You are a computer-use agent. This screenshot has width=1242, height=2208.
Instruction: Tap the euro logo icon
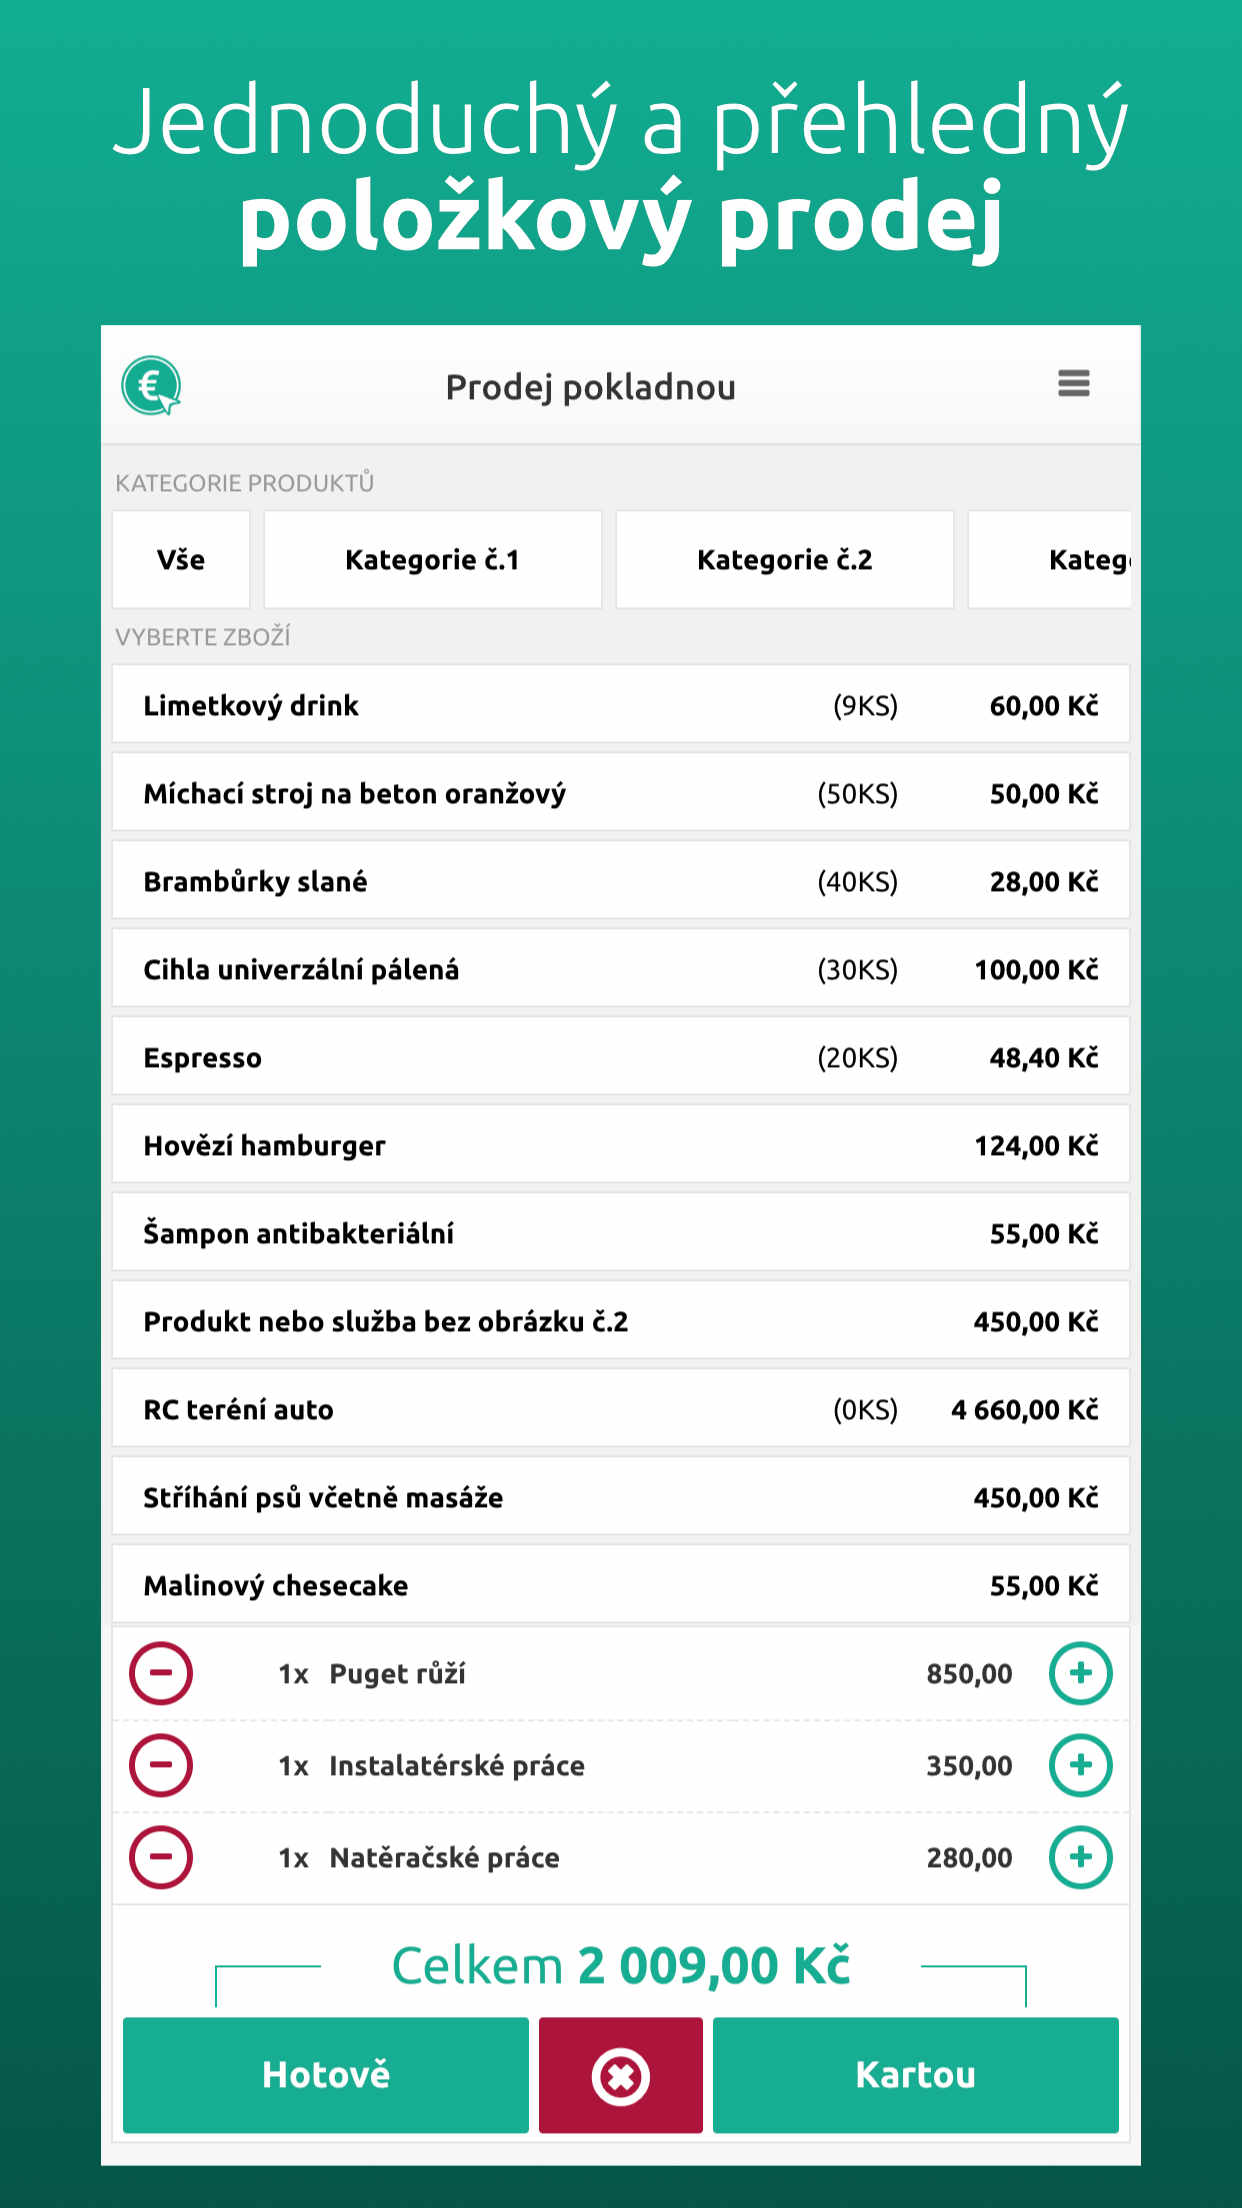click(x=151, y=386)
